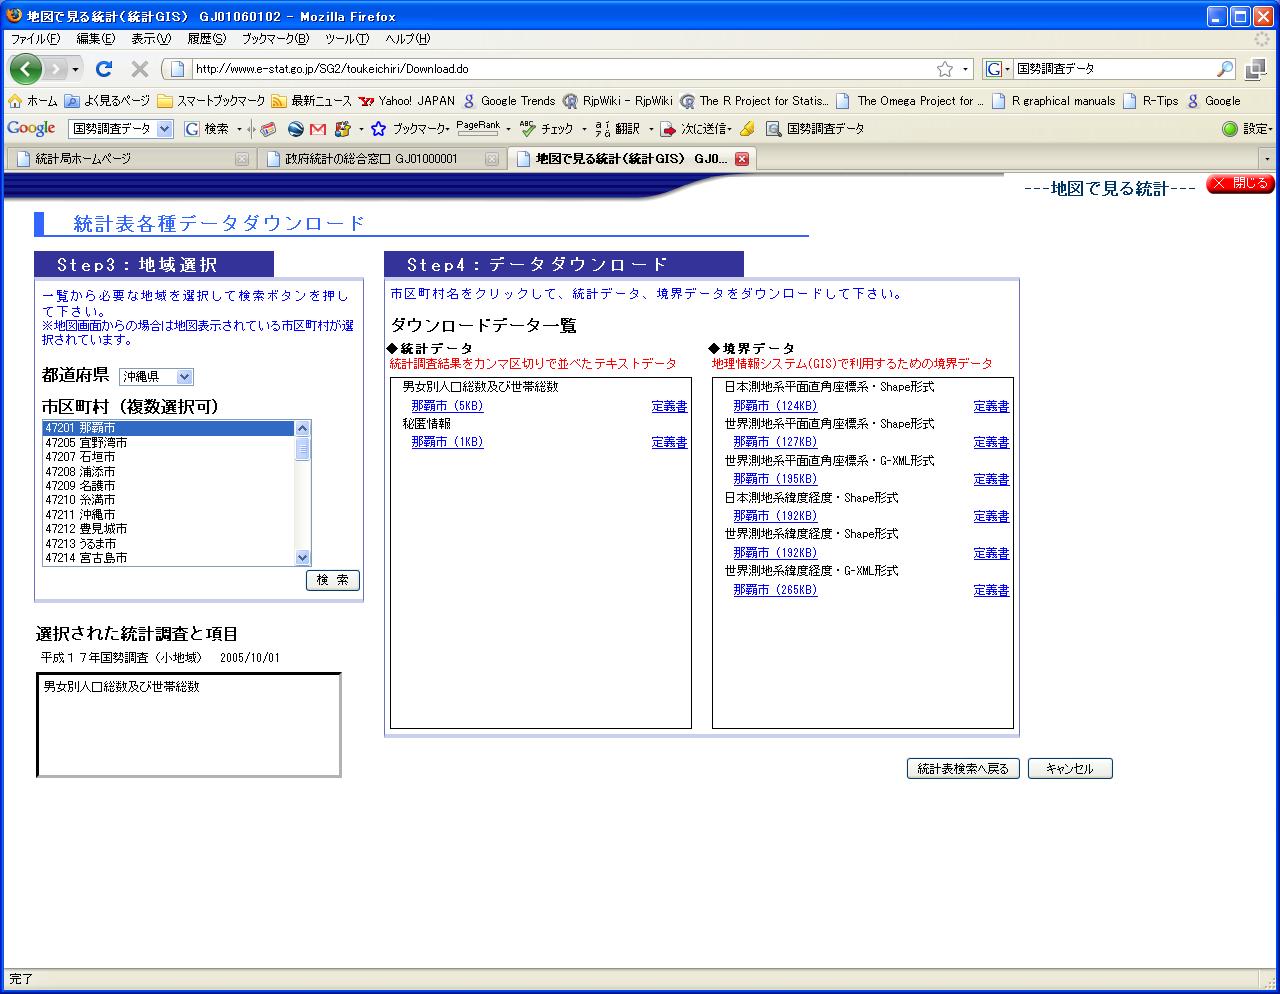Open the Yahoo! JAPAN bookmark
Image resolution: width=1280 pixels, height=994 pixels.
coord(408,101)
